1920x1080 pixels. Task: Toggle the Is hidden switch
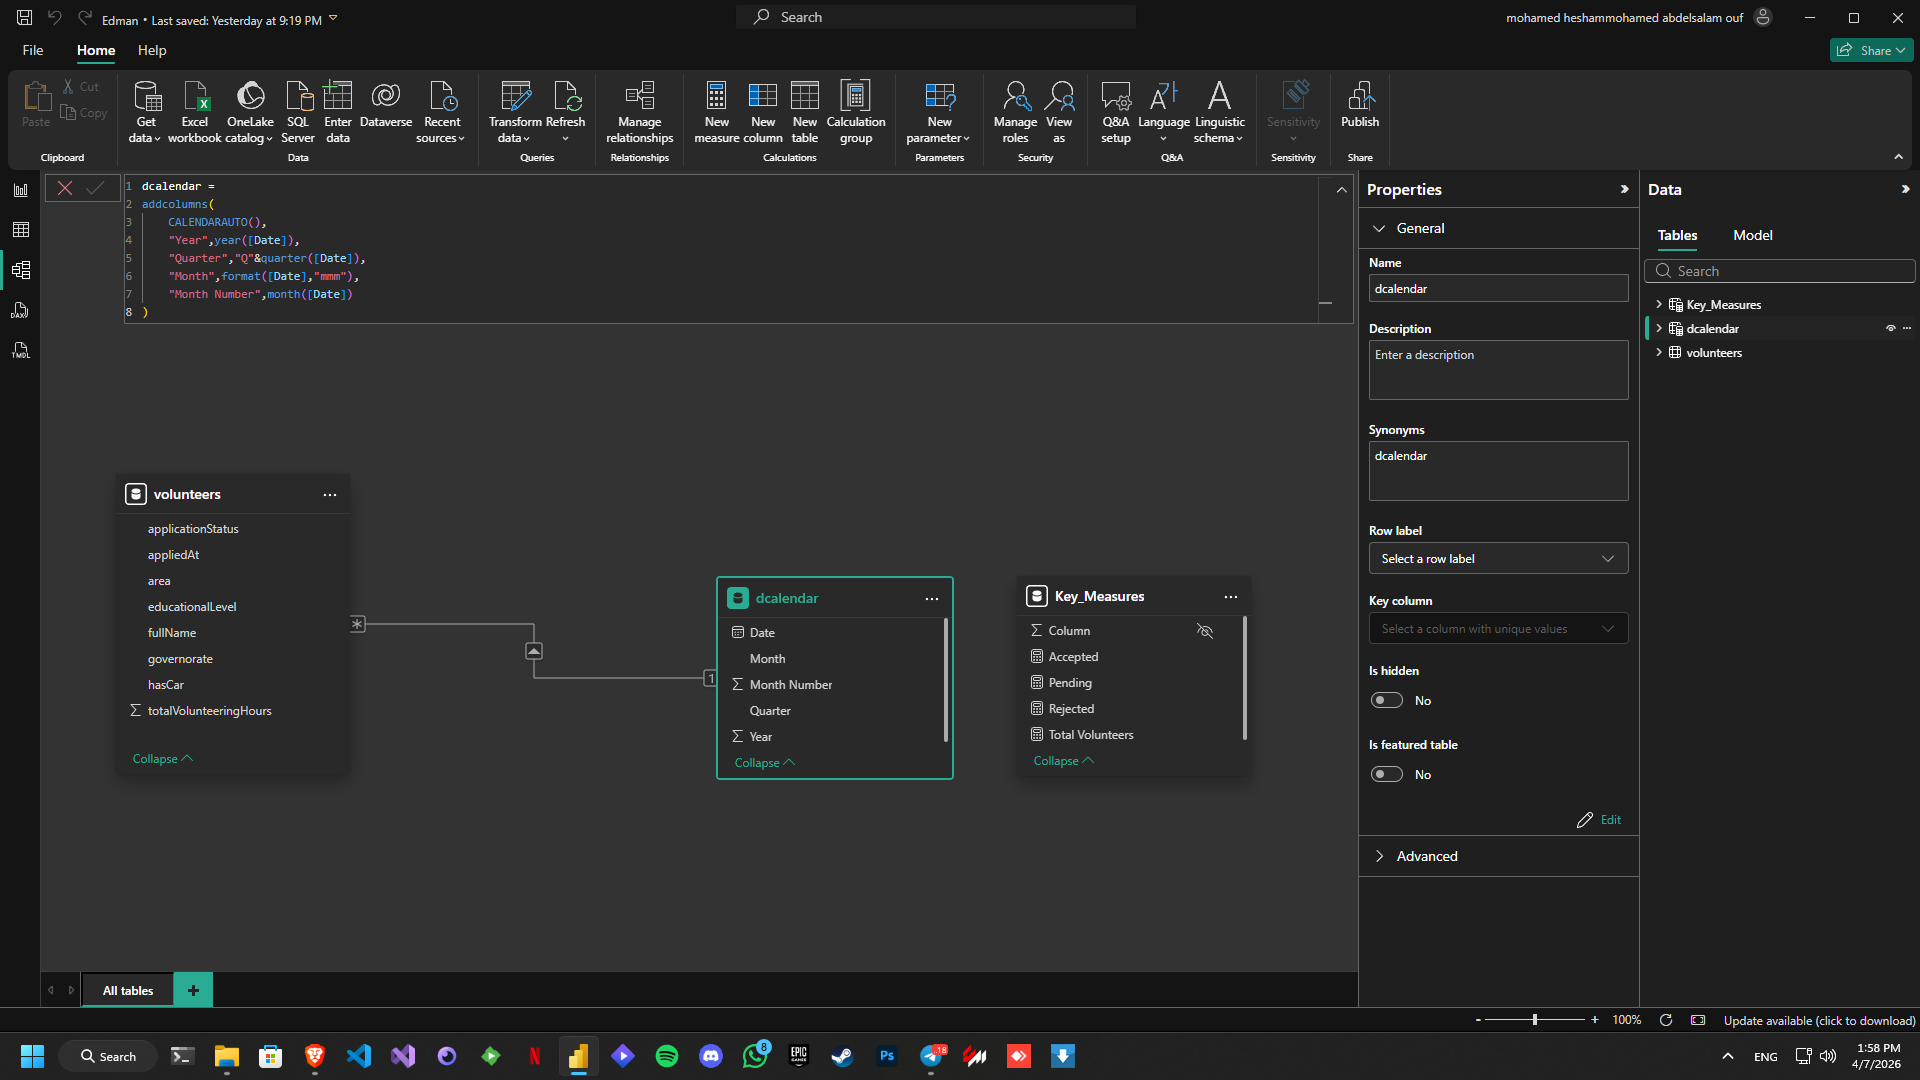click(1386, 700)
